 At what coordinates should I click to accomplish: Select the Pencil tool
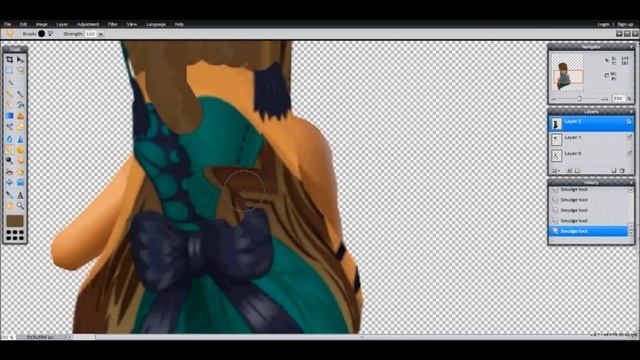pyautogui.click(x=9, y=93)
